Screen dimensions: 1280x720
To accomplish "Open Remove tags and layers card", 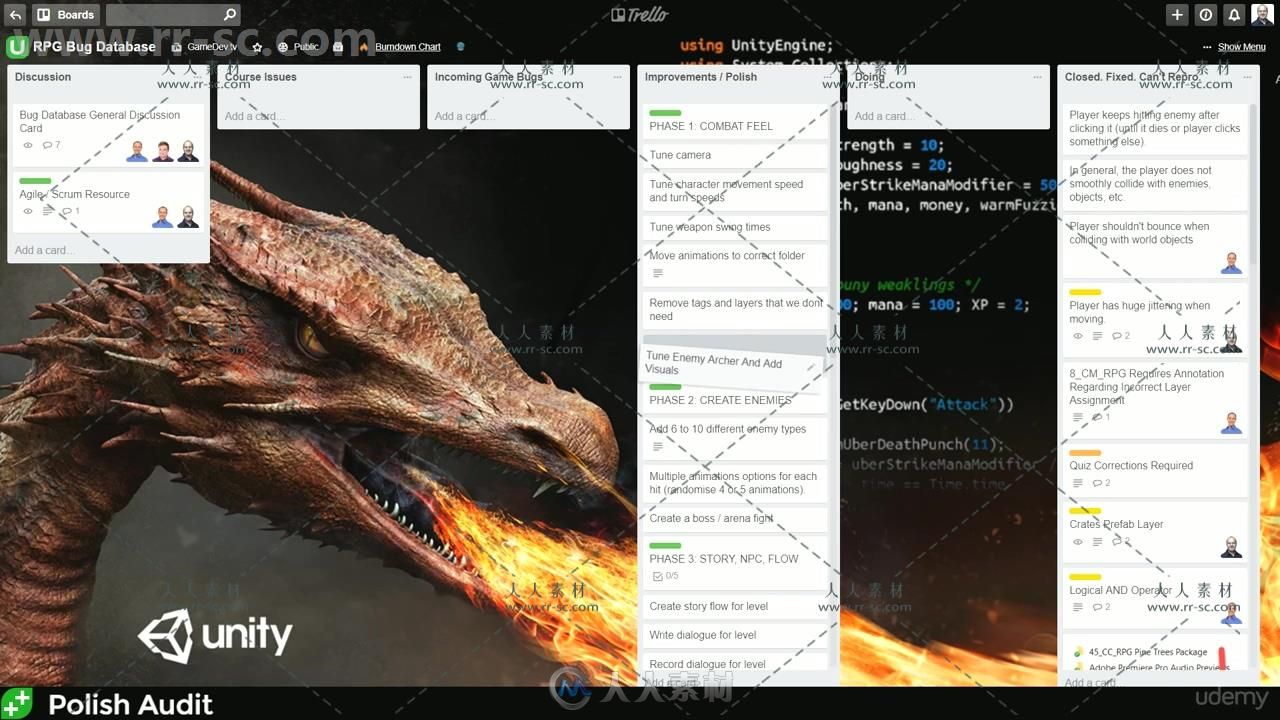I will [x=735, y=310].
